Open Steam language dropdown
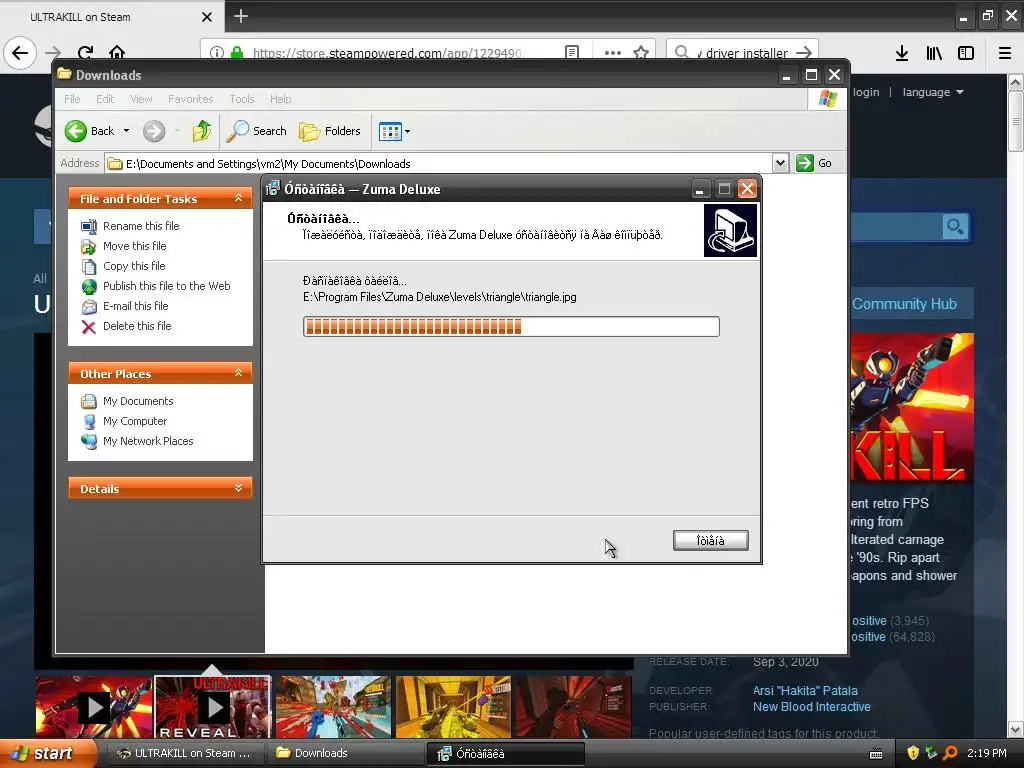This screenshot has width=1024, height=768. [x=933, y=92]
